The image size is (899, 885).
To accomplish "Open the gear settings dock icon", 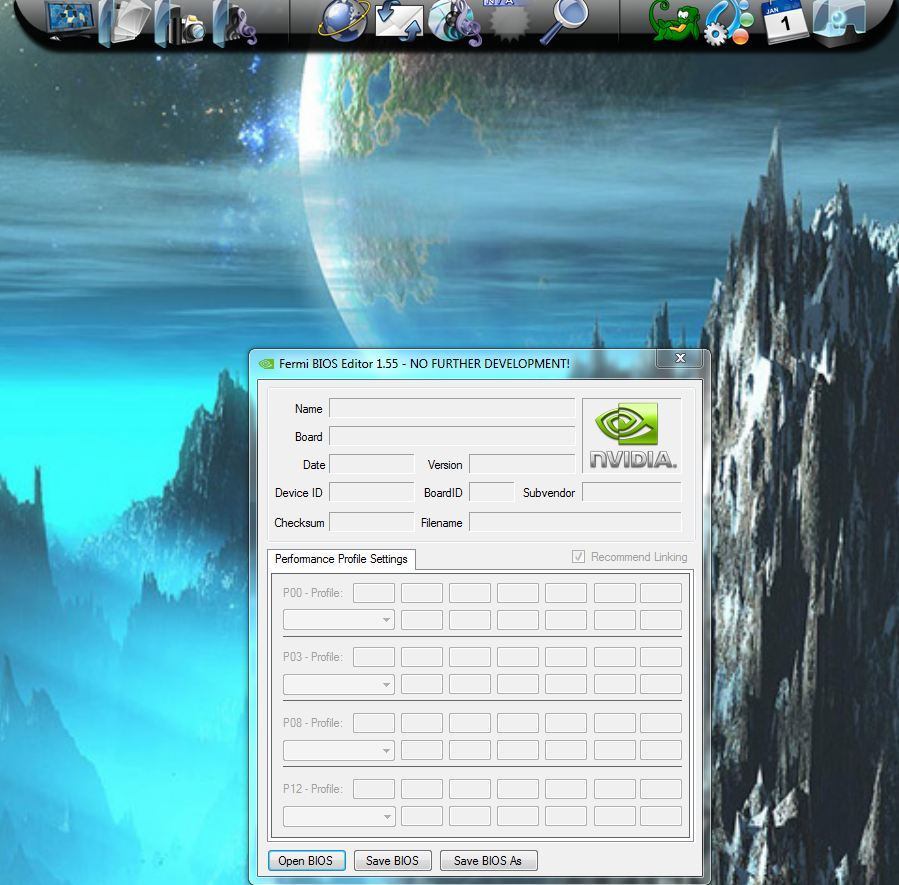I will click(x=728, y=23).
